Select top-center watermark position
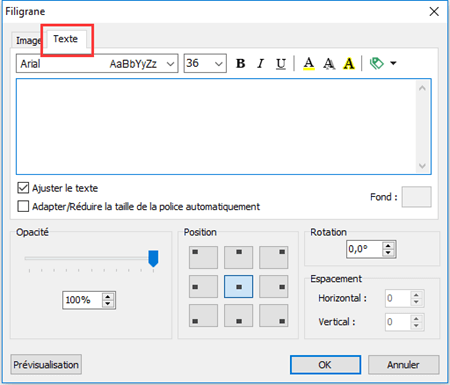This screenshot has width=450, height=385. coord(238,257)
